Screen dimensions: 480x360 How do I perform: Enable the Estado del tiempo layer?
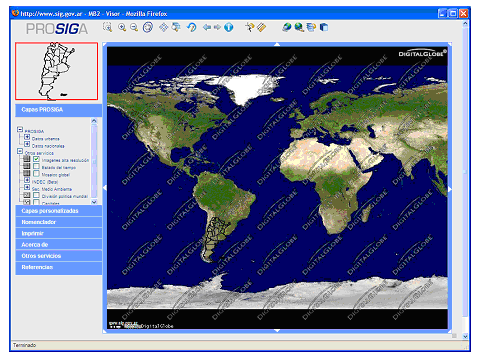pos(36,166)
